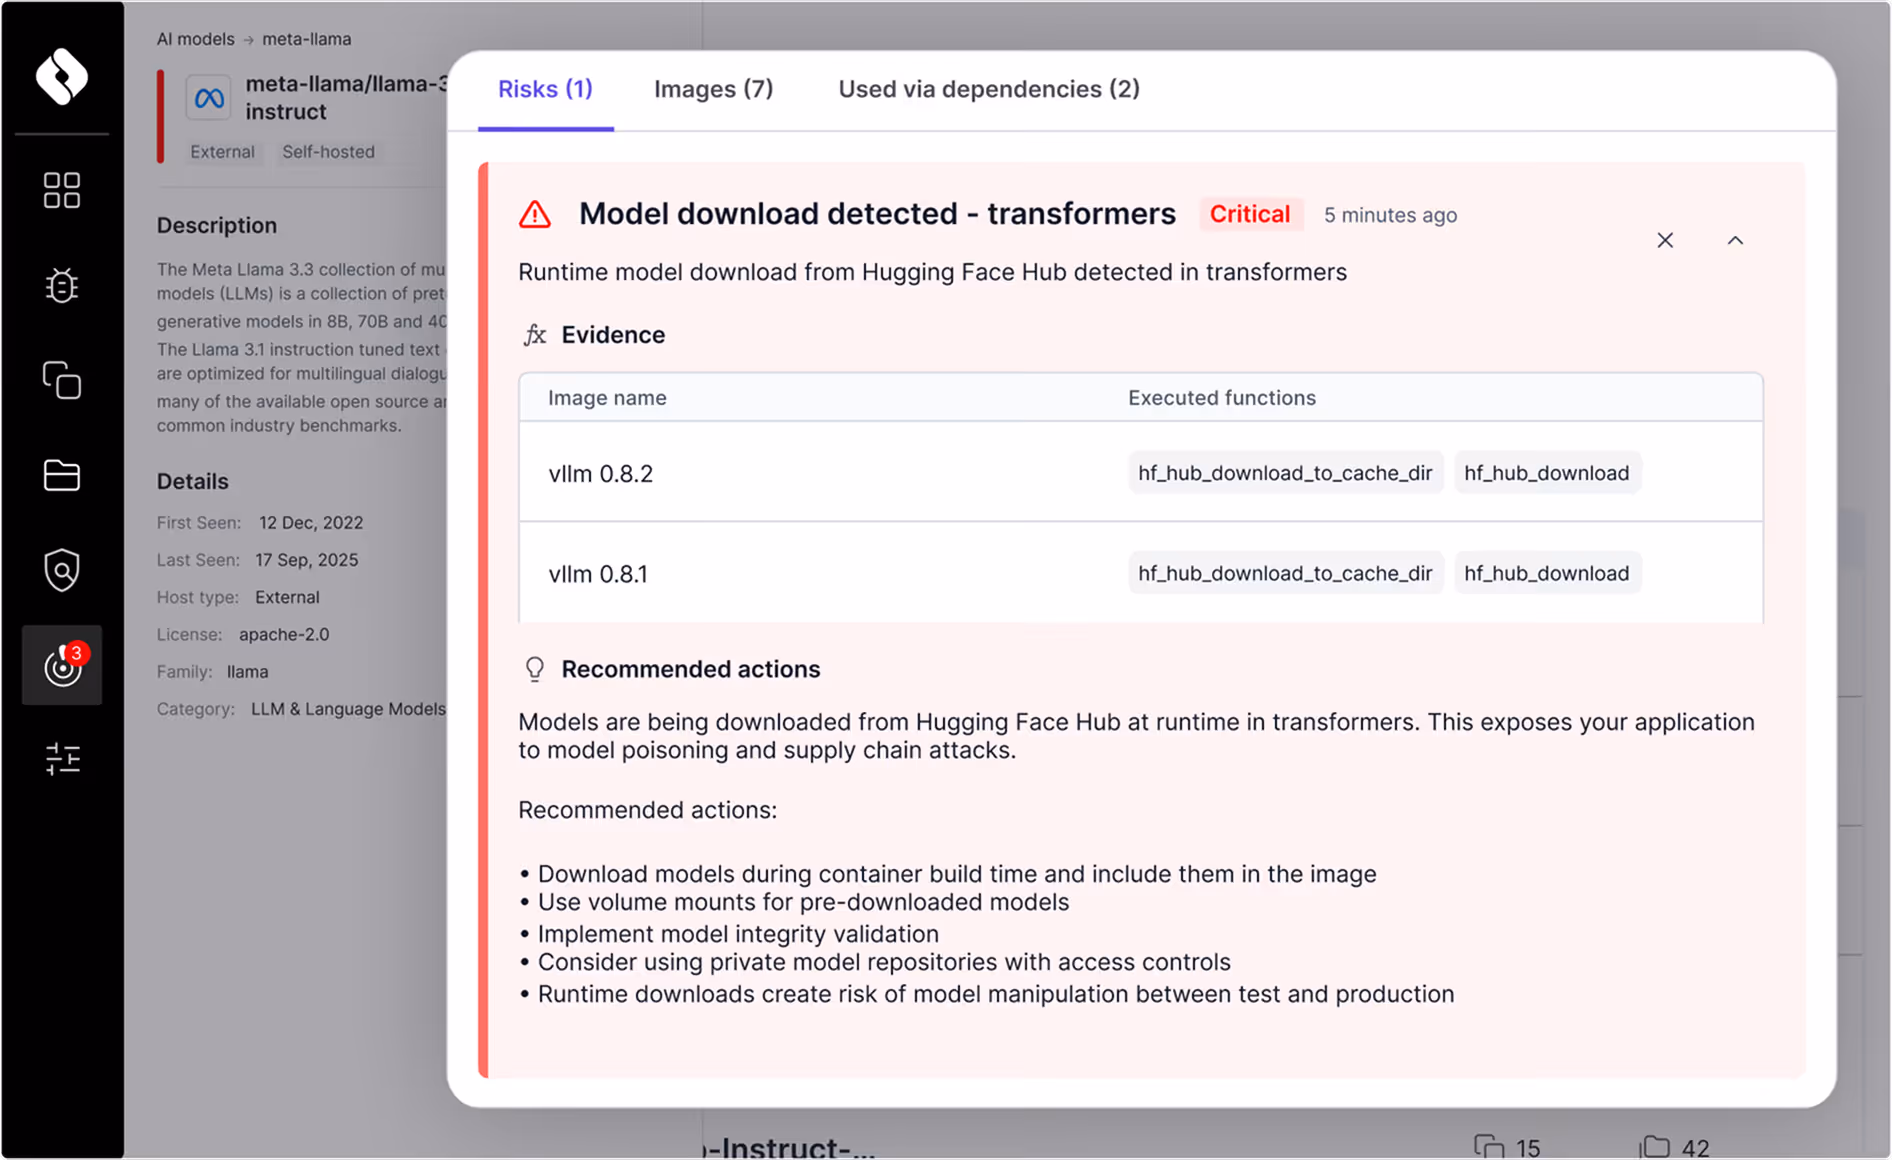This screenshot has height=1160, width=1892.
Task: Click the Implement model integrity validation bullet
Action: 738,934
